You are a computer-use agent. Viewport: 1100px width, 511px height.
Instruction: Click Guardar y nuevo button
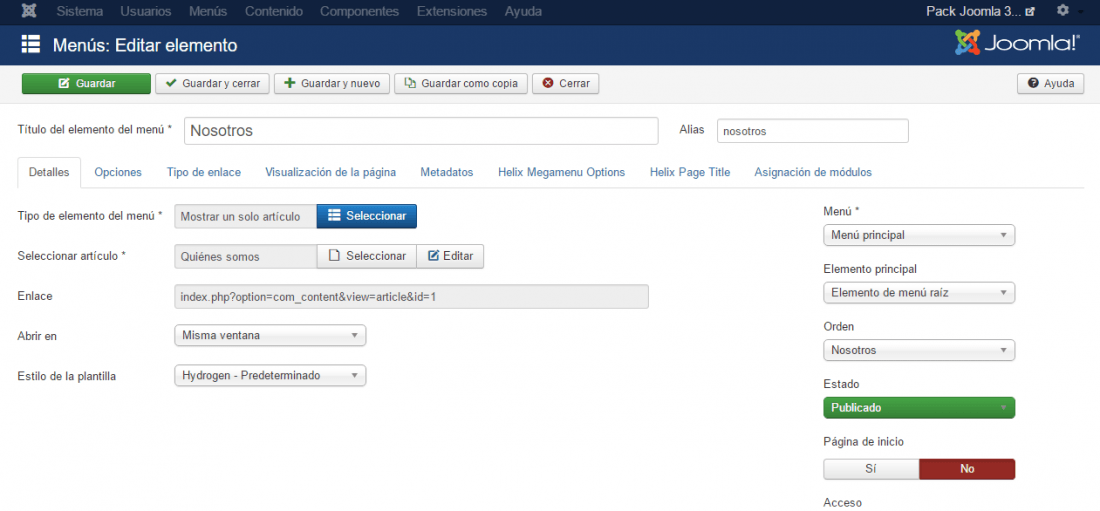(x=332, y=84)
